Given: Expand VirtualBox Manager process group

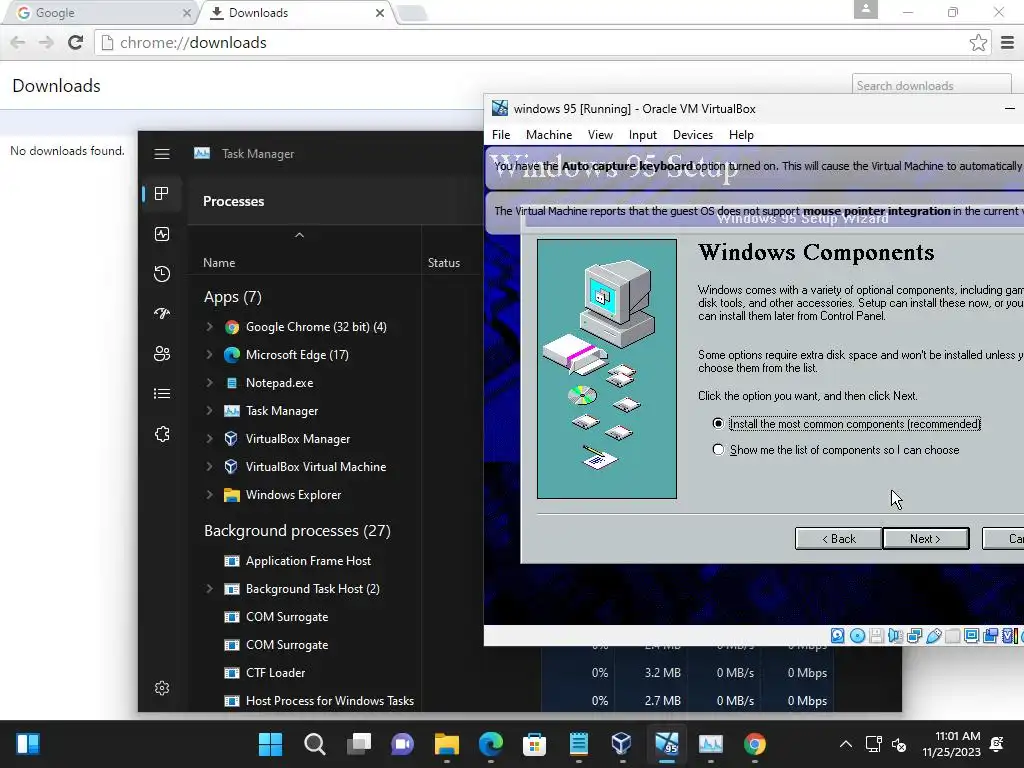Looking at the screenshot, I should [209, 439].
